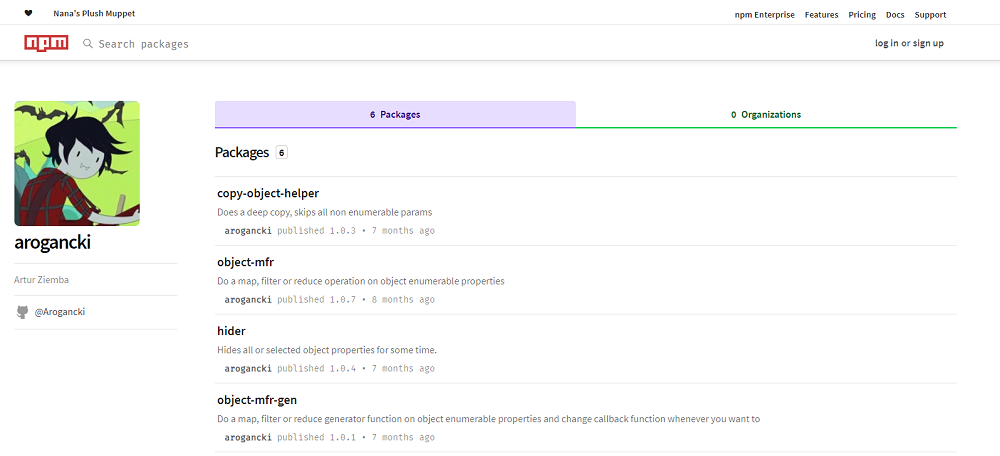
Task: Open the Features page link
Action: coord(821,15)
